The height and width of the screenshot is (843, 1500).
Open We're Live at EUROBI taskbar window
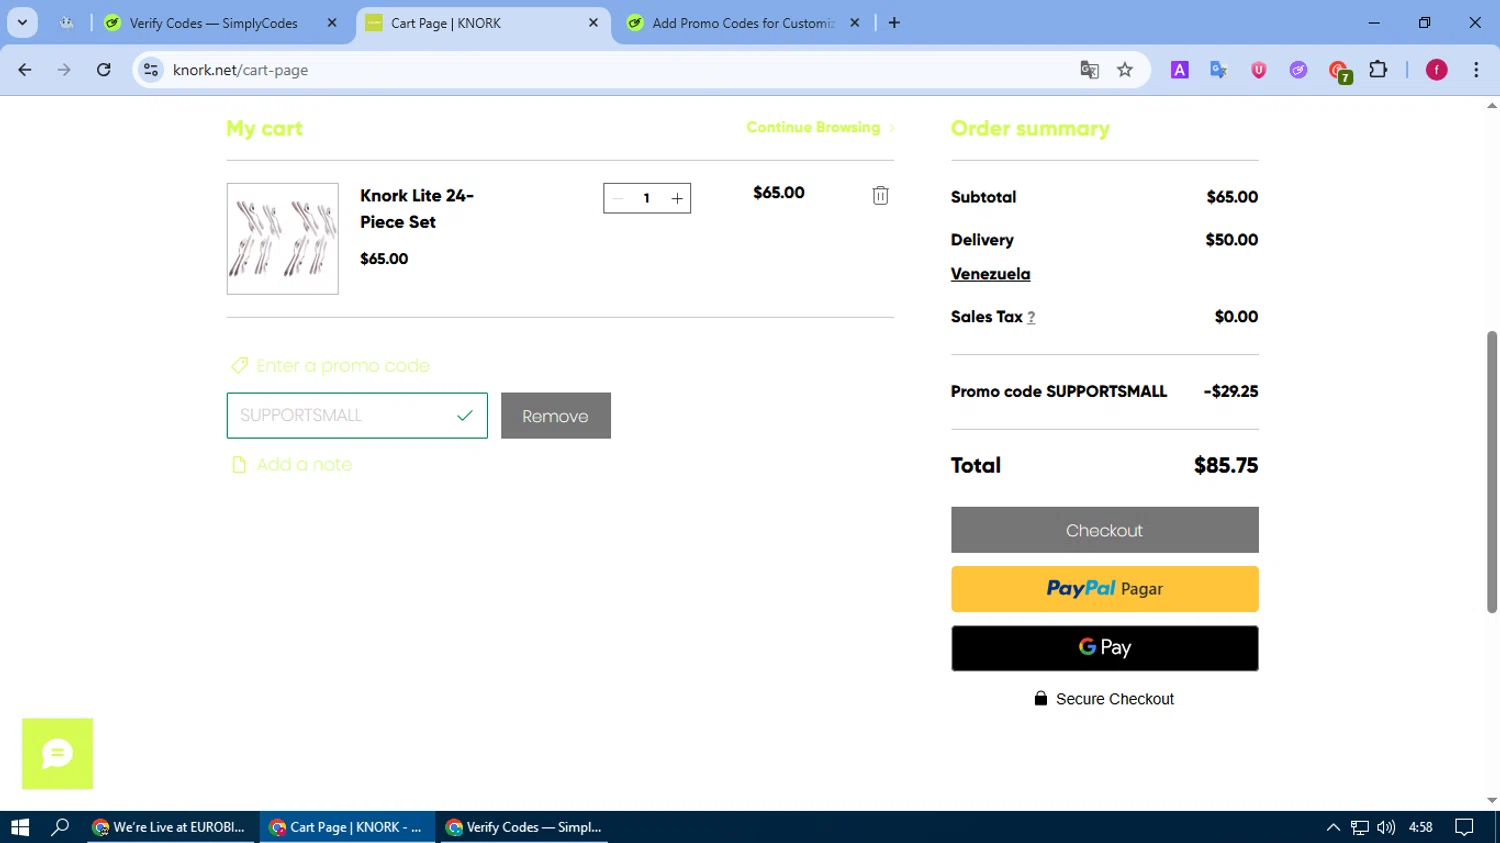point(172,827)
